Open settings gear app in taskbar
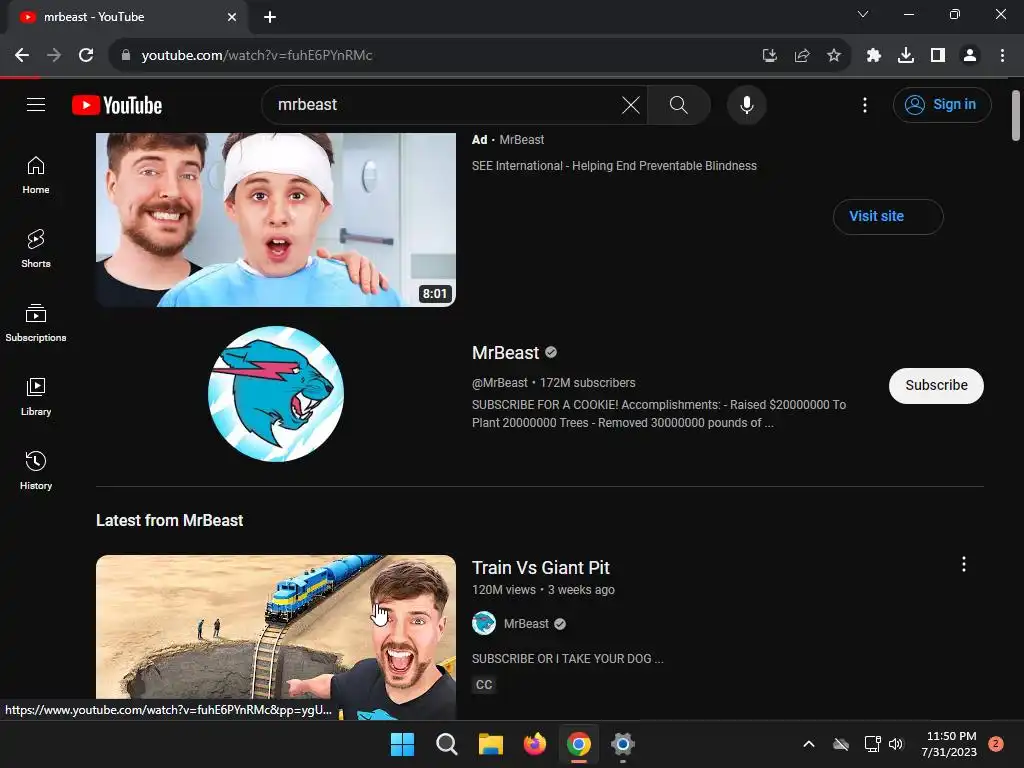The image size is (1024, 768). [623, 744]
